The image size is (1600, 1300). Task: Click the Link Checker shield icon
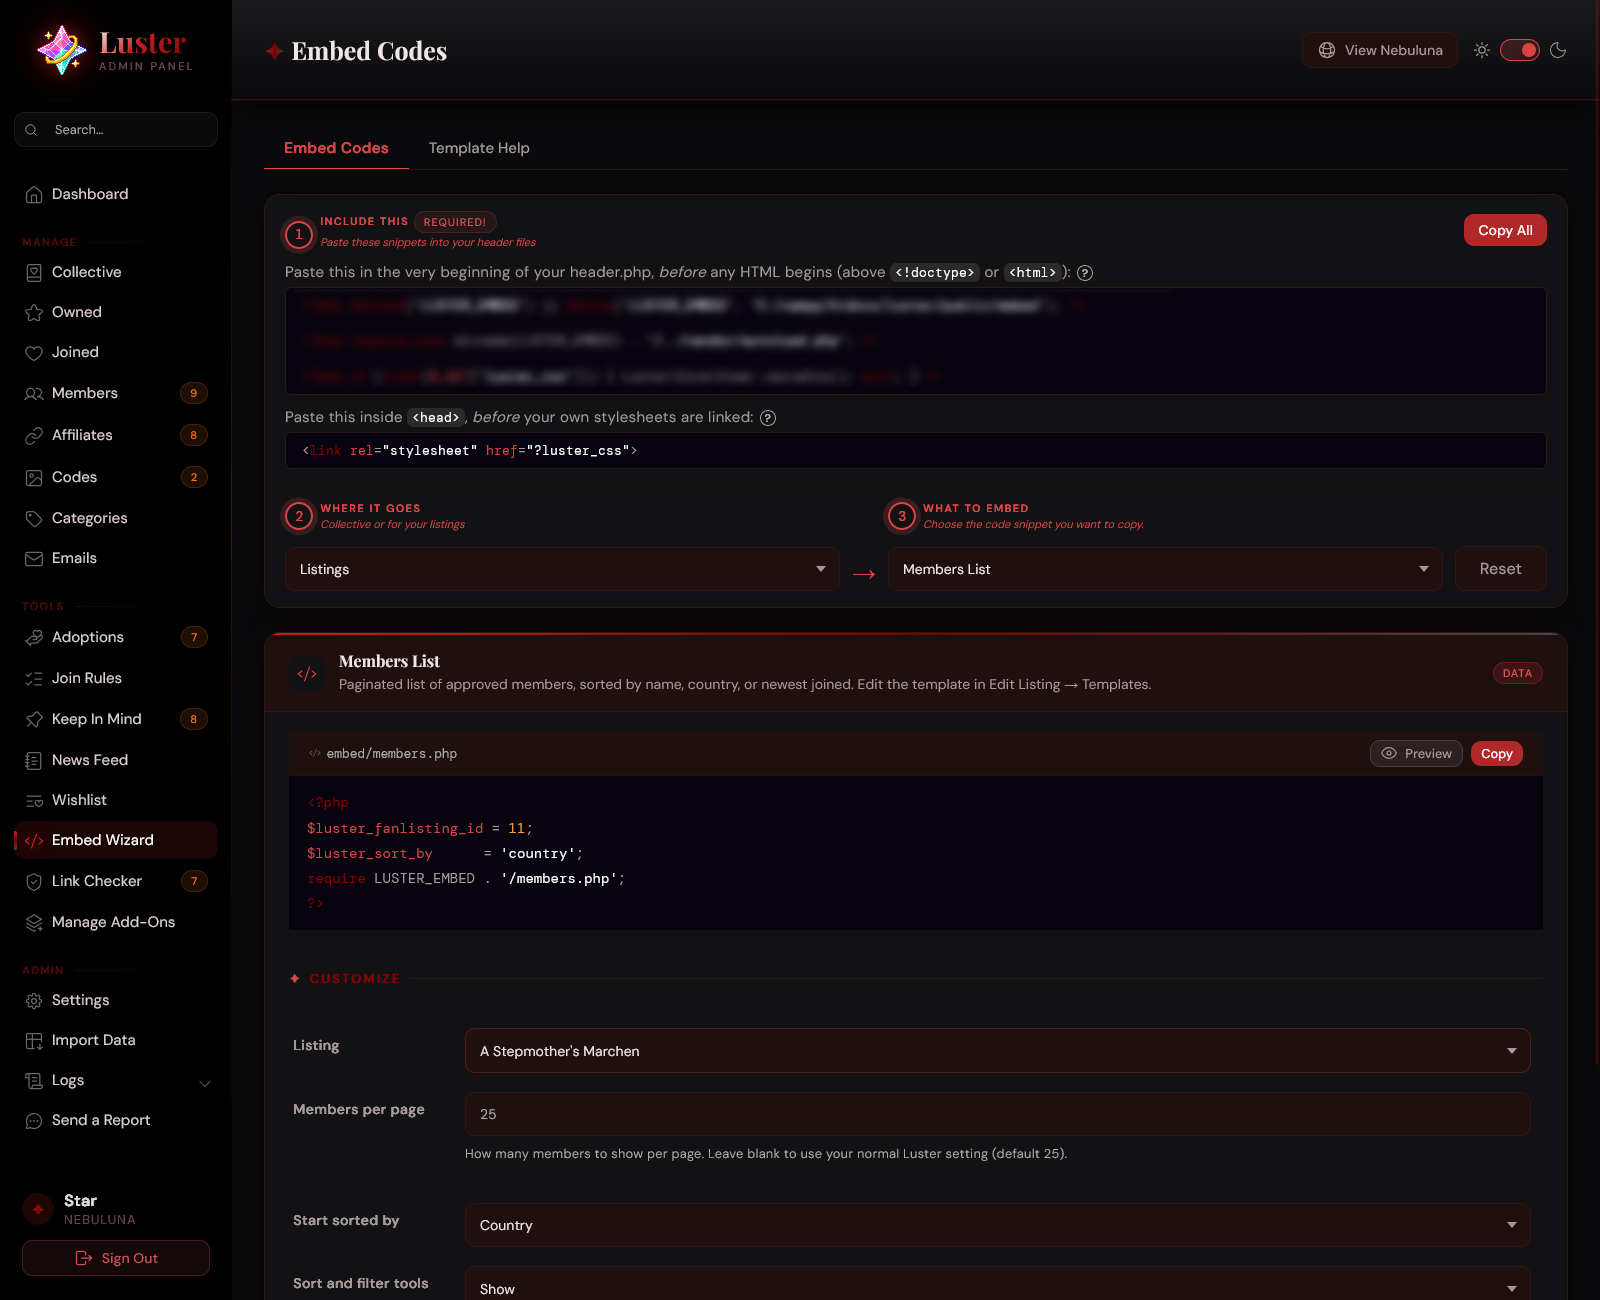34,881
